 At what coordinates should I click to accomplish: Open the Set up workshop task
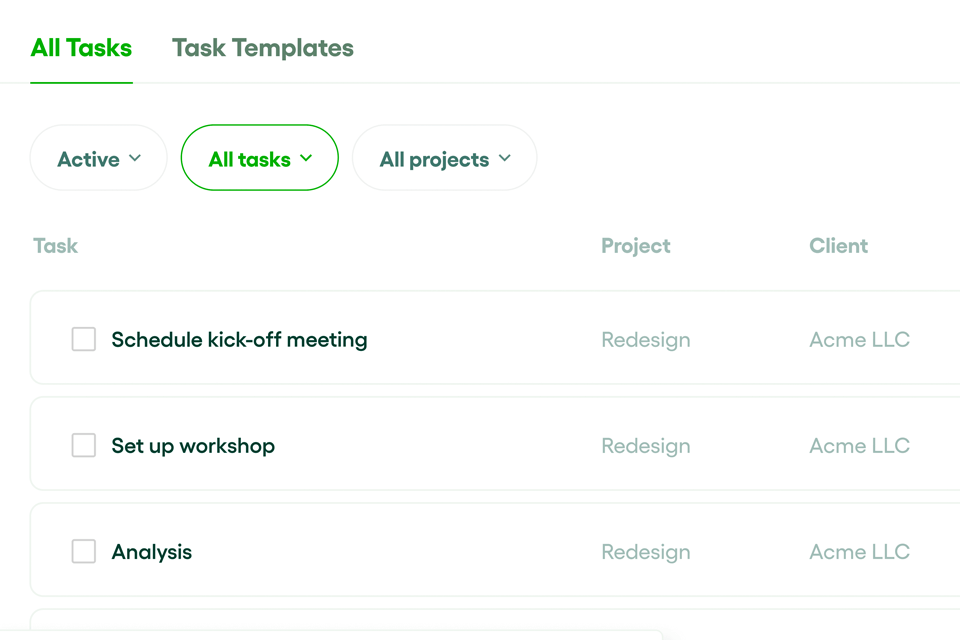(193, 446)
